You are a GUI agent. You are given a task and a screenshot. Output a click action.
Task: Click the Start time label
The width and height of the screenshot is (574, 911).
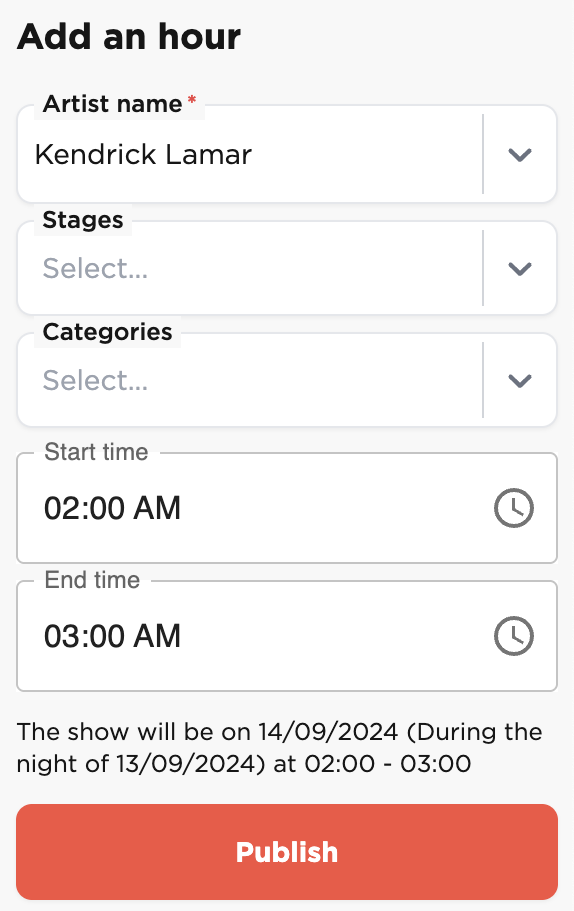click(96, 452)
